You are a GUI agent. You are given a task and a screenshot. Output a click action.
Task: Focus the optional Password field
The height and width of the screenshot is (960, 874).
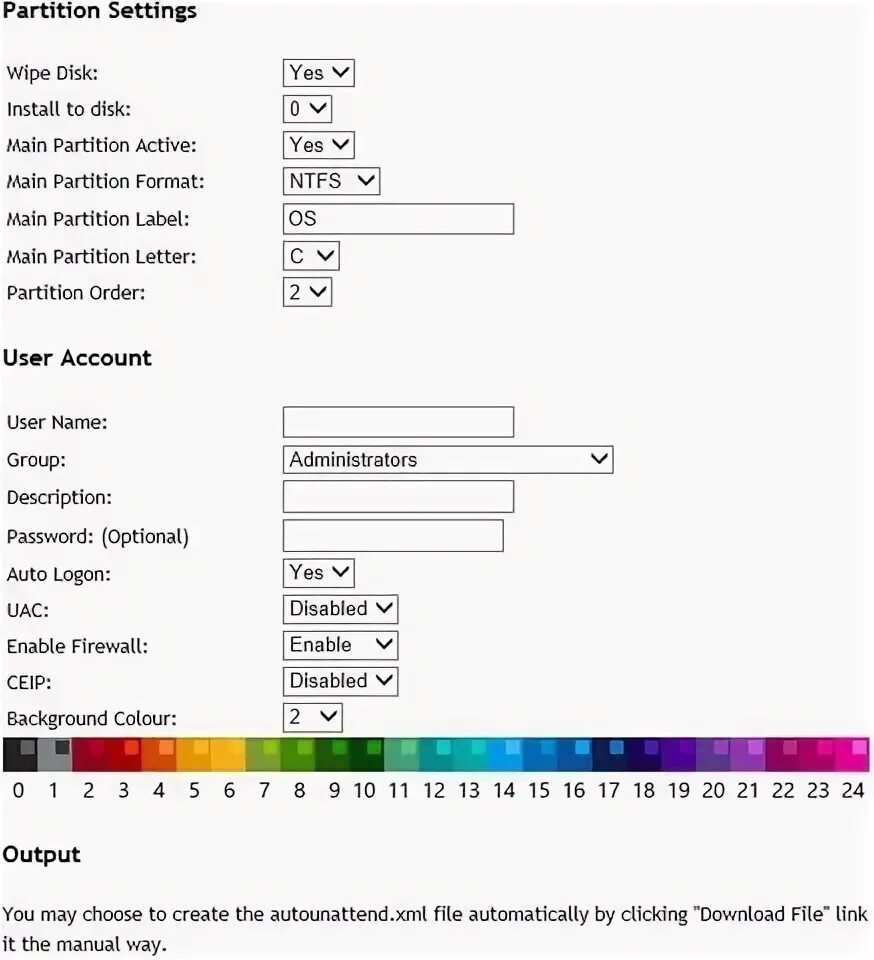tap(393, 536)
